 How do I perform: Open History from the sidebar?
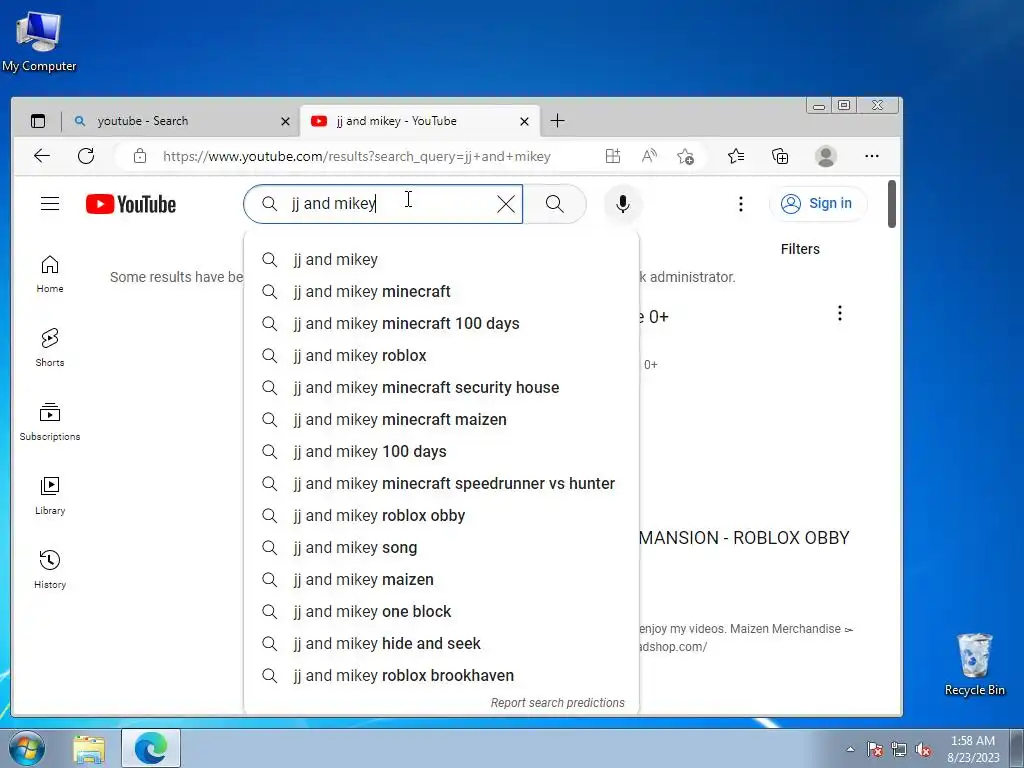click(x=50, y=570)
